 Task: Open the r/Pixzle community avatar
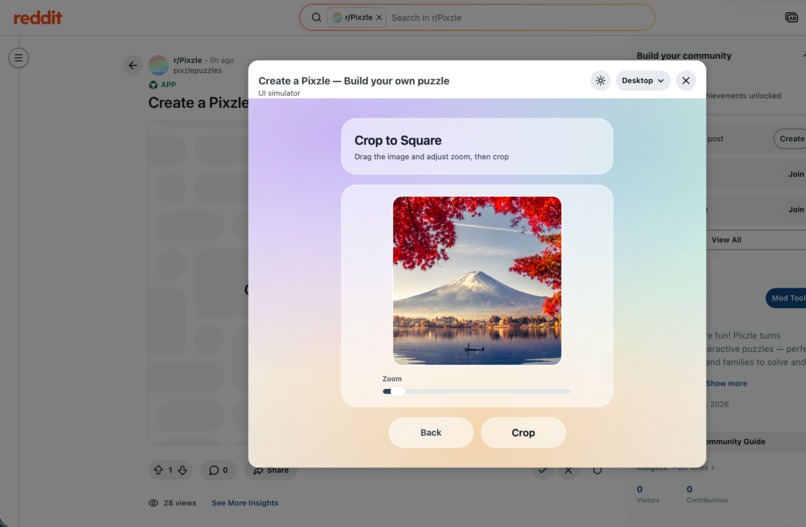(x=158, y=65)
